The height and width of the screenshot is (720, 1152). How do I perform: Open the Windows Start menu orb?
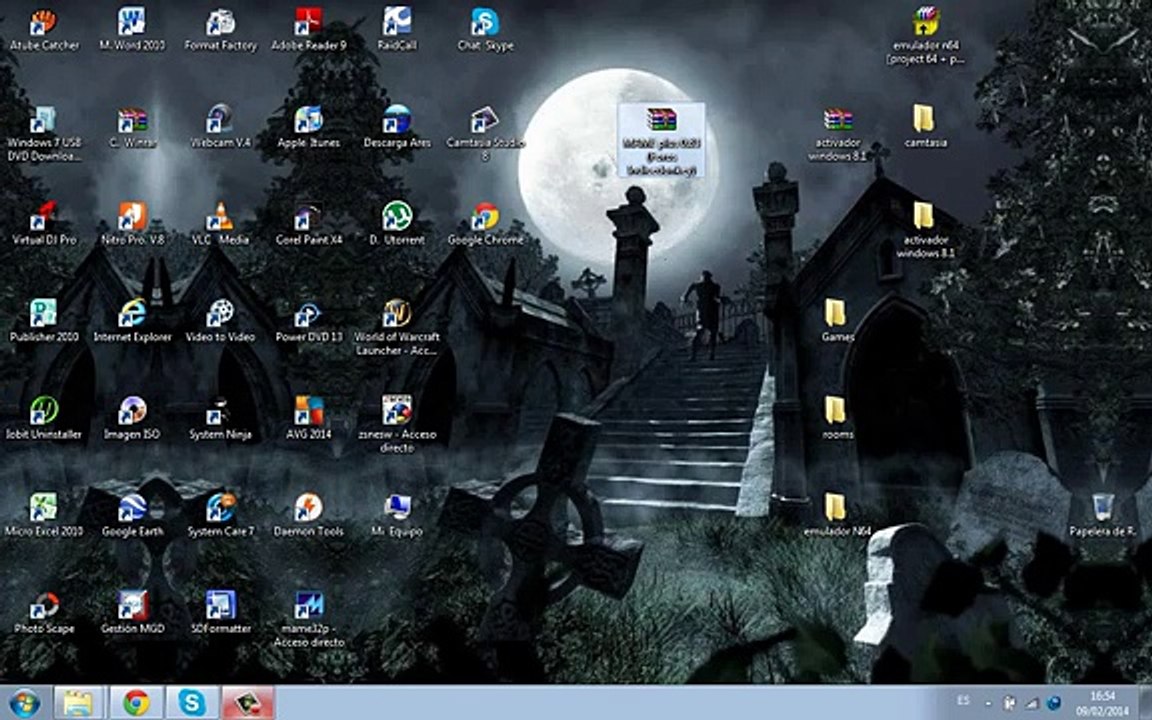click(24, 703)
